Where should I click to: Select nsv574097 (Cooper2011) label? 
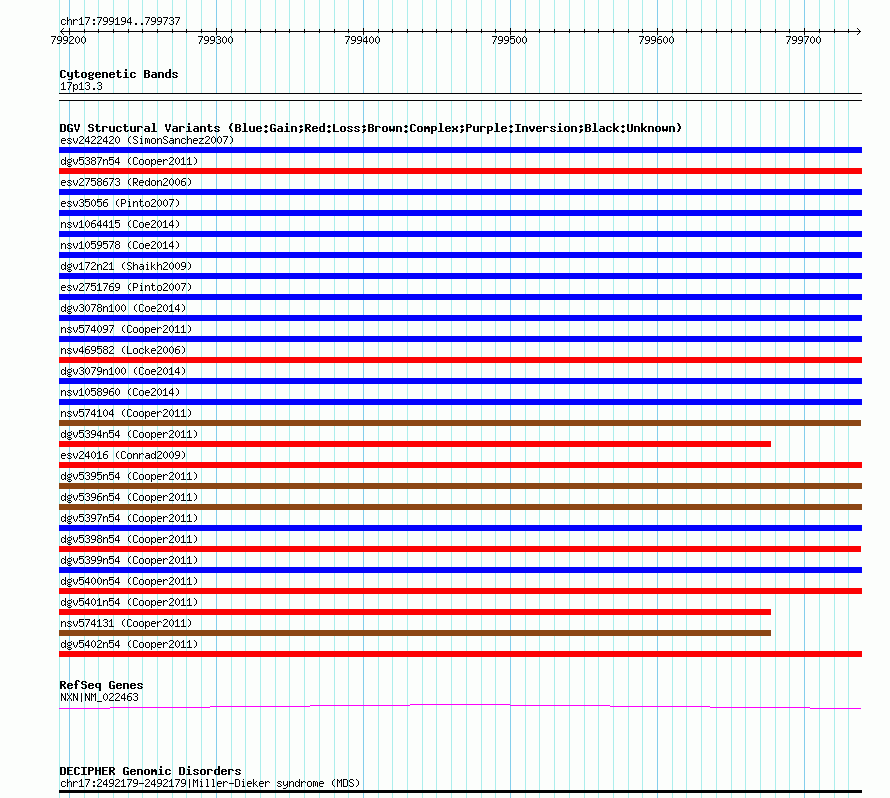(x=126, y=329)
